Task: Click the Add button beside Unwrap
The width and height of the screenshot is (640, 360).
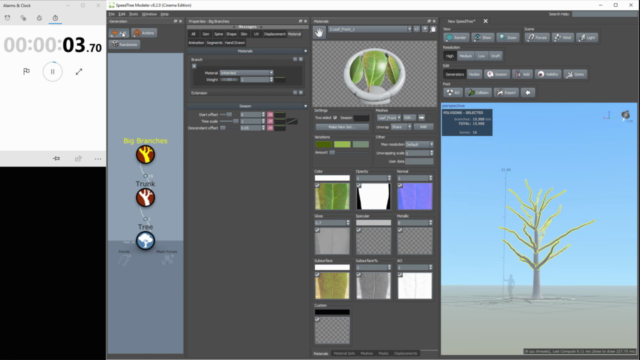Action: pos(423,127)
